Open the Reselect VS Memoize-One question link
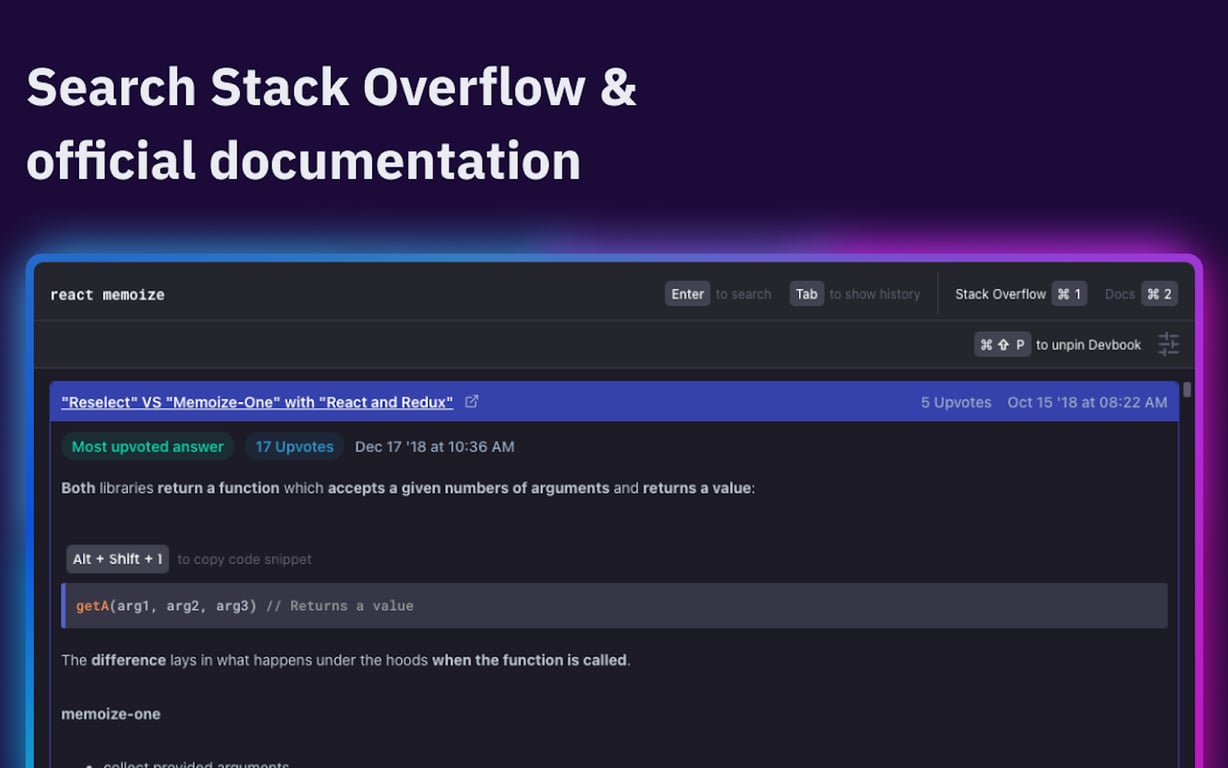Image resolution: width=1228 pixels, height=768 pixels. [x=256, y=401]
